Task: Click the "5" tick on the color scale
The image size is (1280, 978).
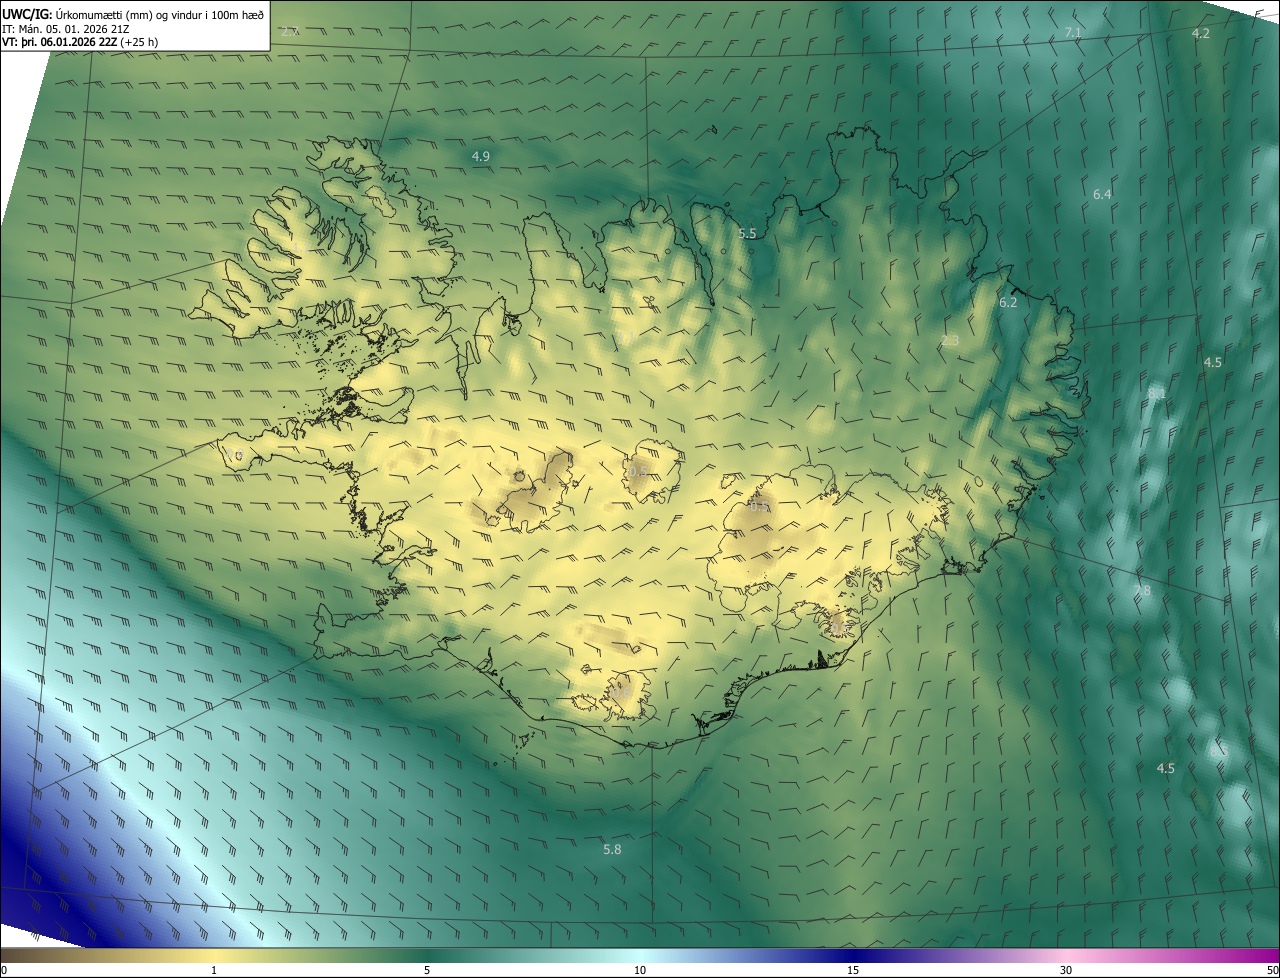Action: (427, 970)
